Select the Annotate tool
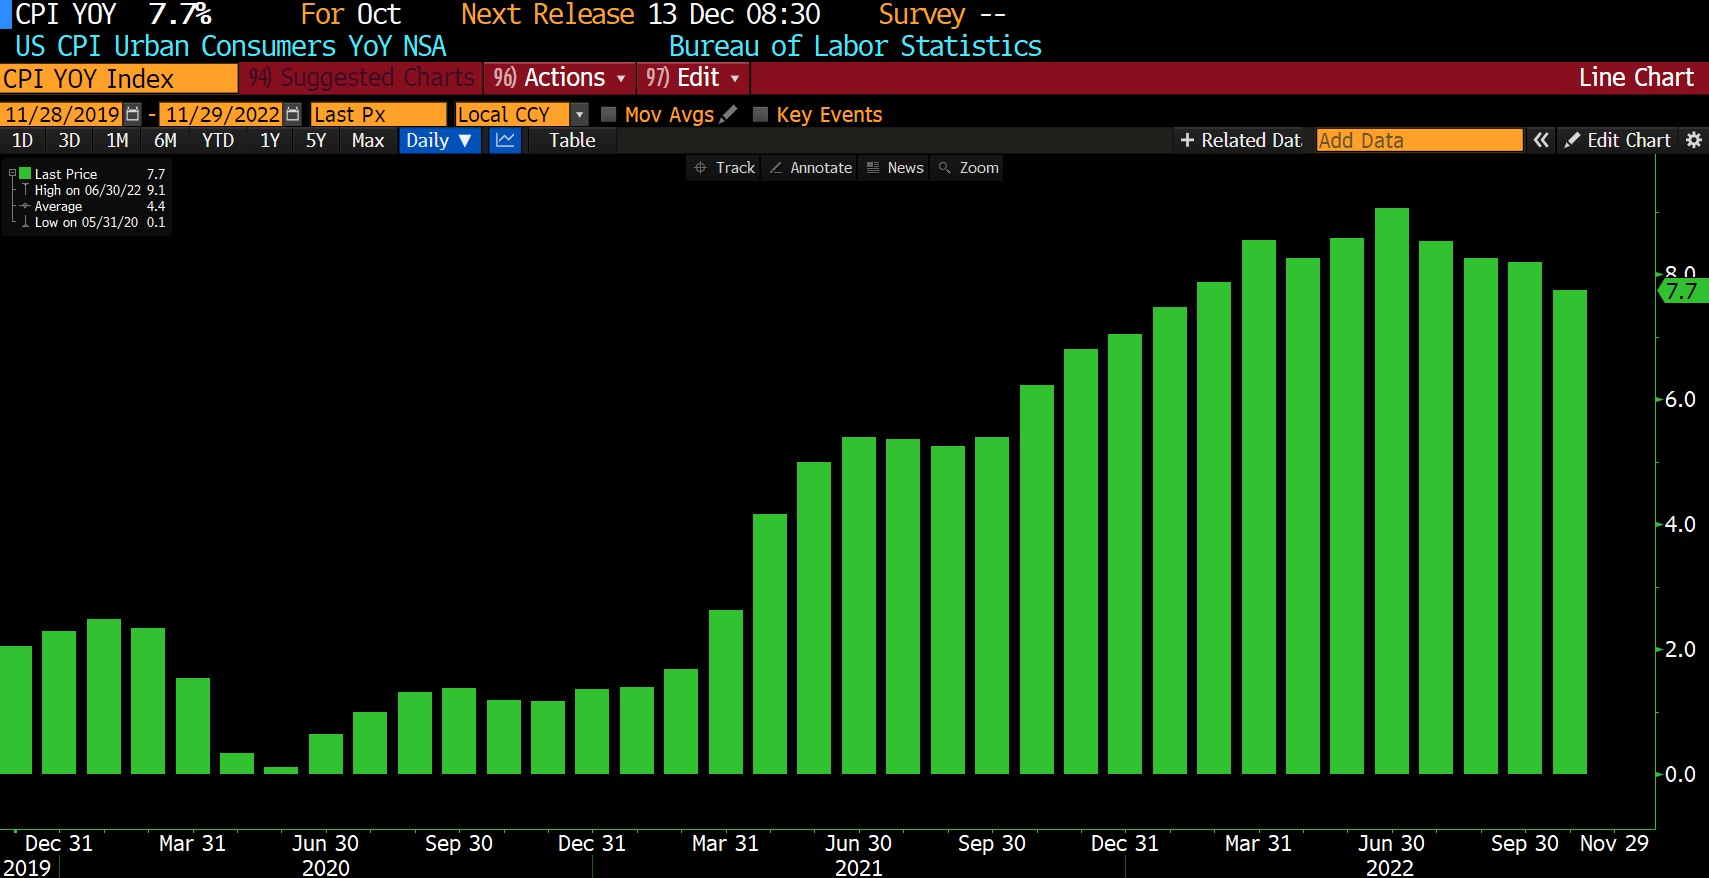This screenshot has height=878, width=1709. click(x=810, y=168)
